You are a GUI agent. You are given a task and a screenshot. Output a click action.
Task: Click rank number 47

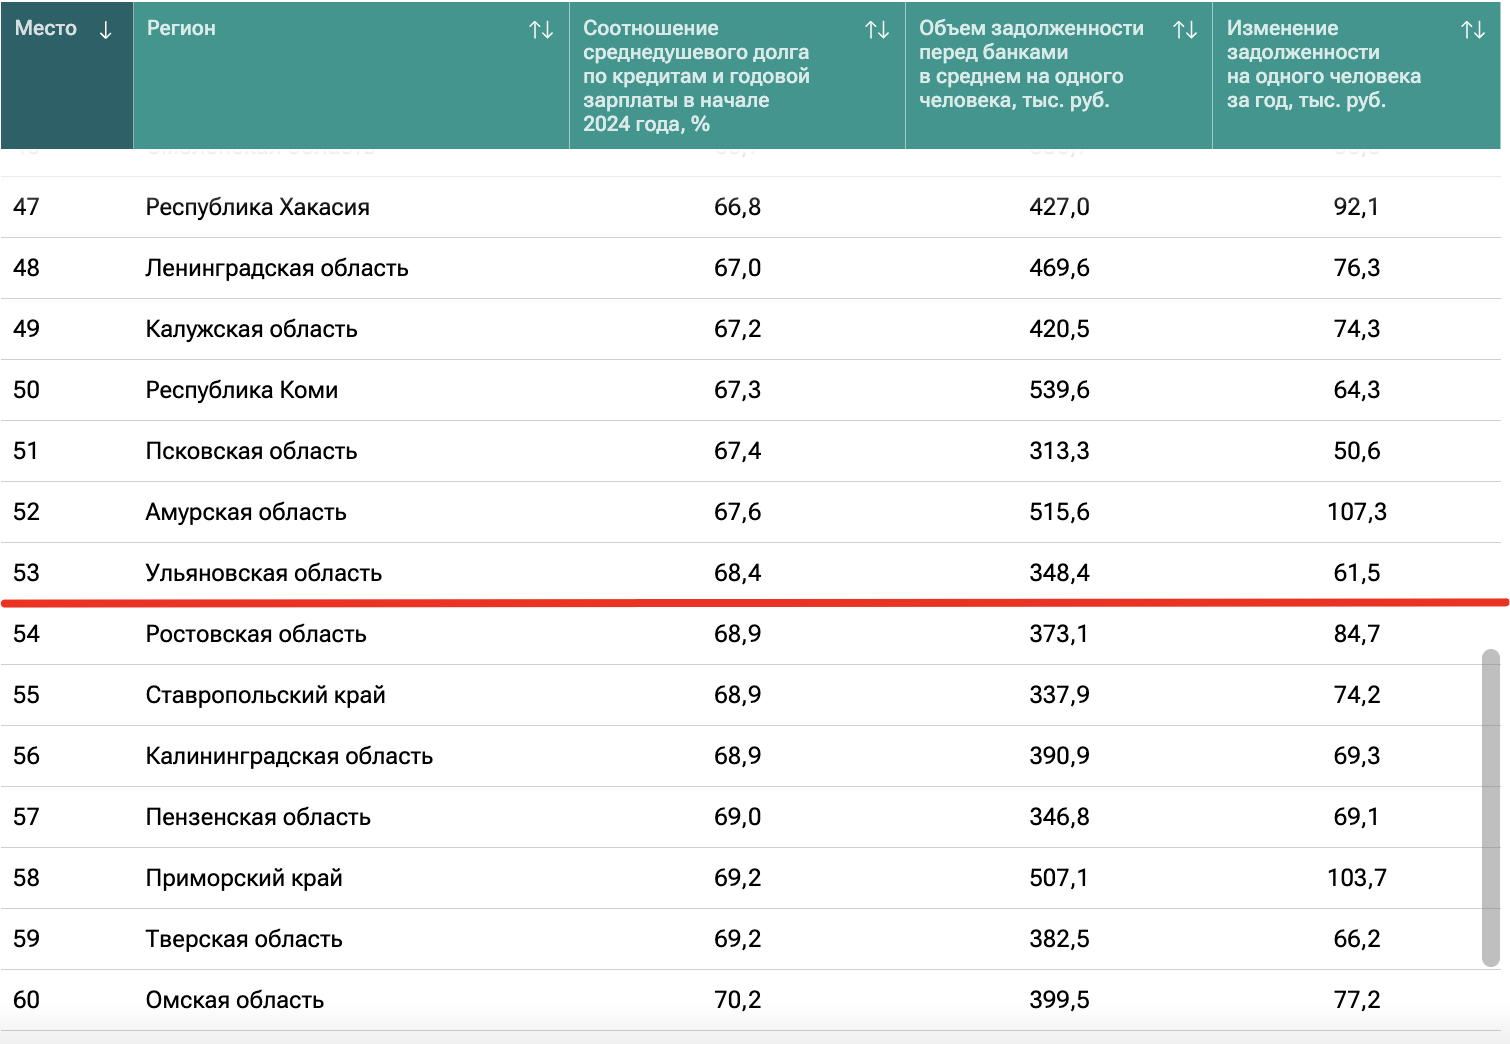pyautogui.click(x=26, y=207)
